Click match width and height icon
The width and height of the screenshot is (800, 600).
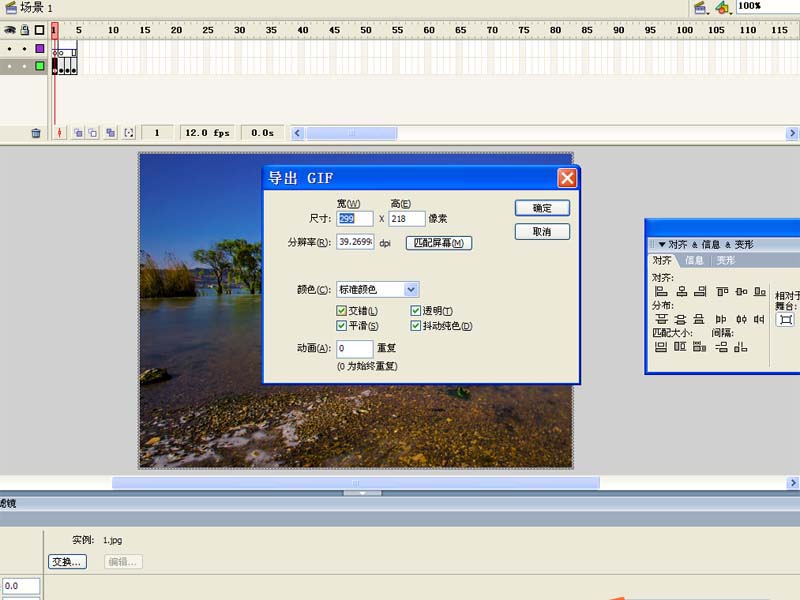(x=699, y=347)
